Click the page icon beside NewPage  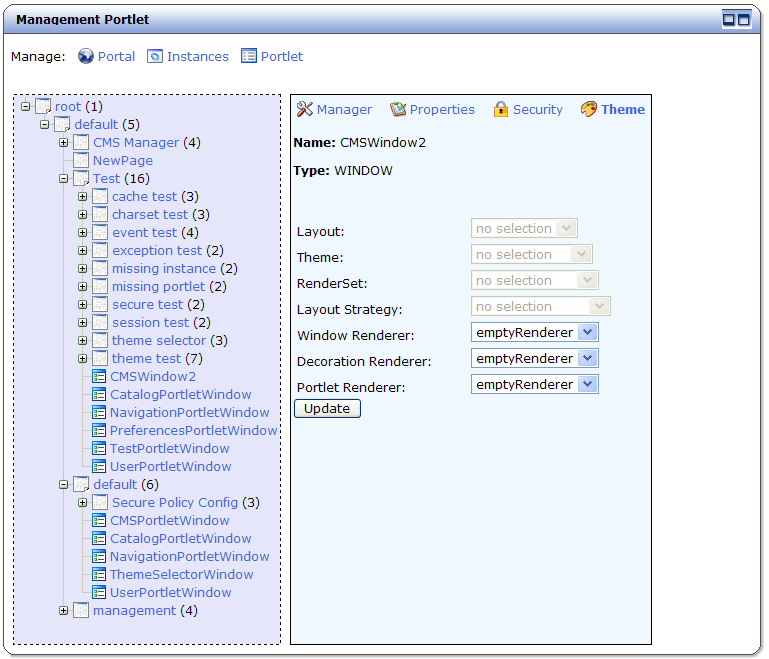(x=81, y=161)
